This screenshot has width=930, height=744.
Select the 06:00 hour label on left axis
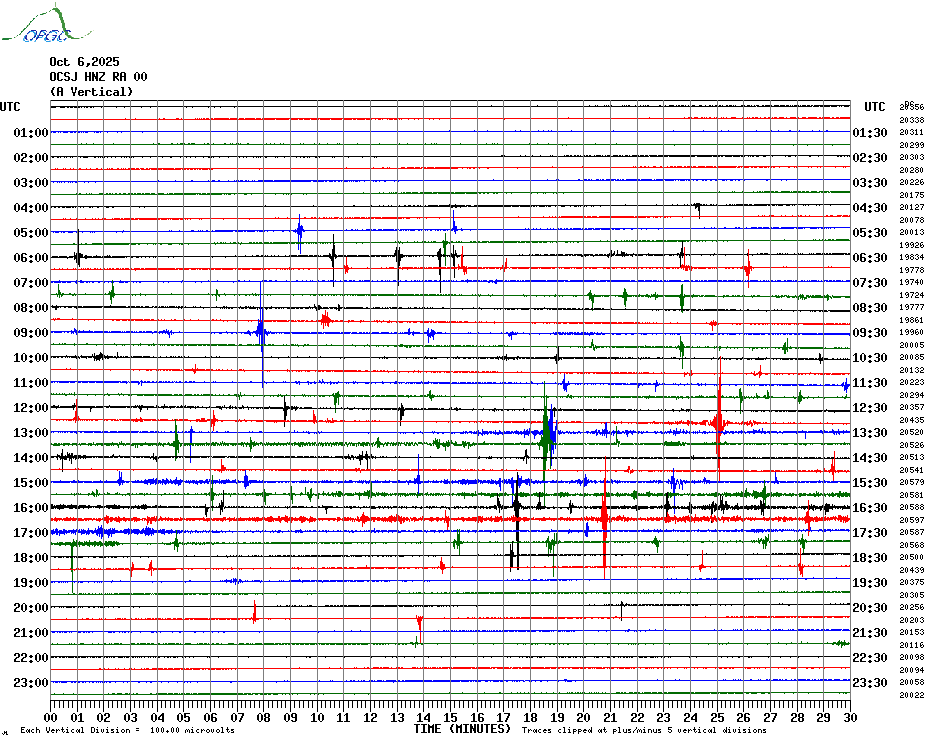pyautogui.click(x=31, y=258)
